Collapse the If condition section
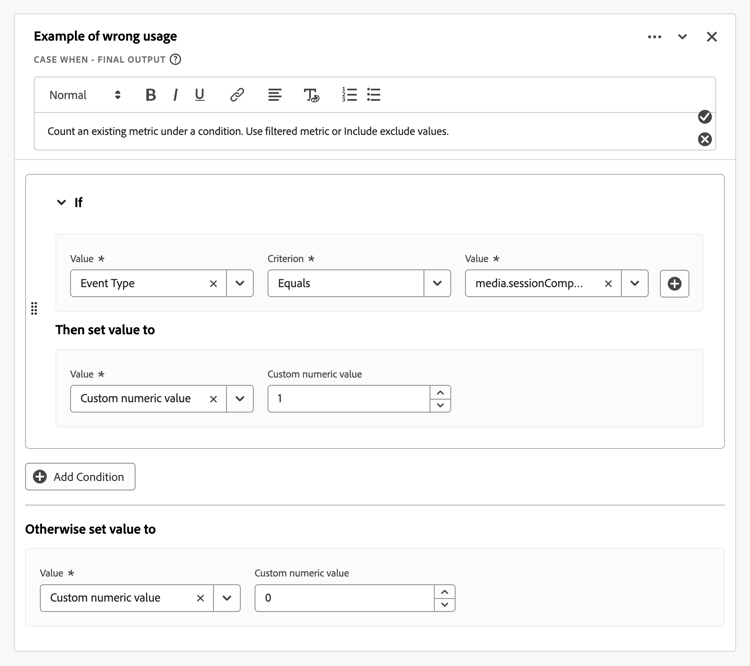750x666 pixels. pyautogui.click(x=62, y=203)
